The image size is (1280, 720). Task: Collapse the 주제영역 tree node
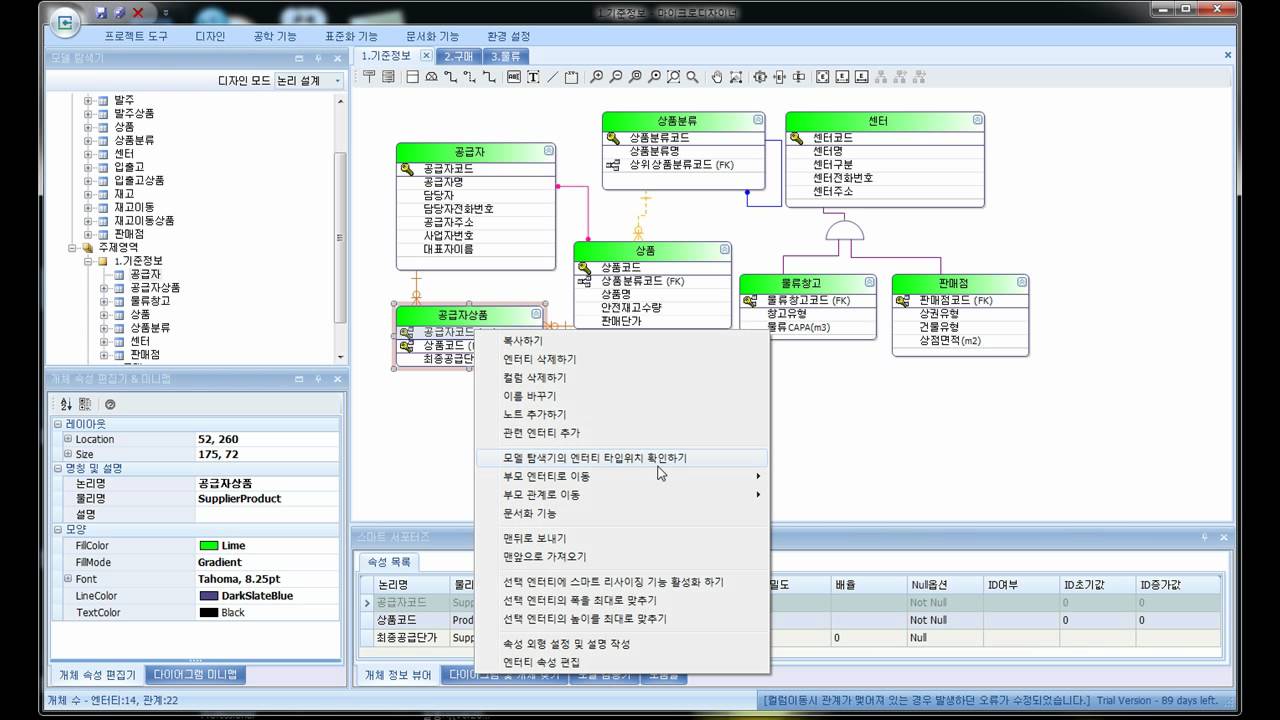73,247
